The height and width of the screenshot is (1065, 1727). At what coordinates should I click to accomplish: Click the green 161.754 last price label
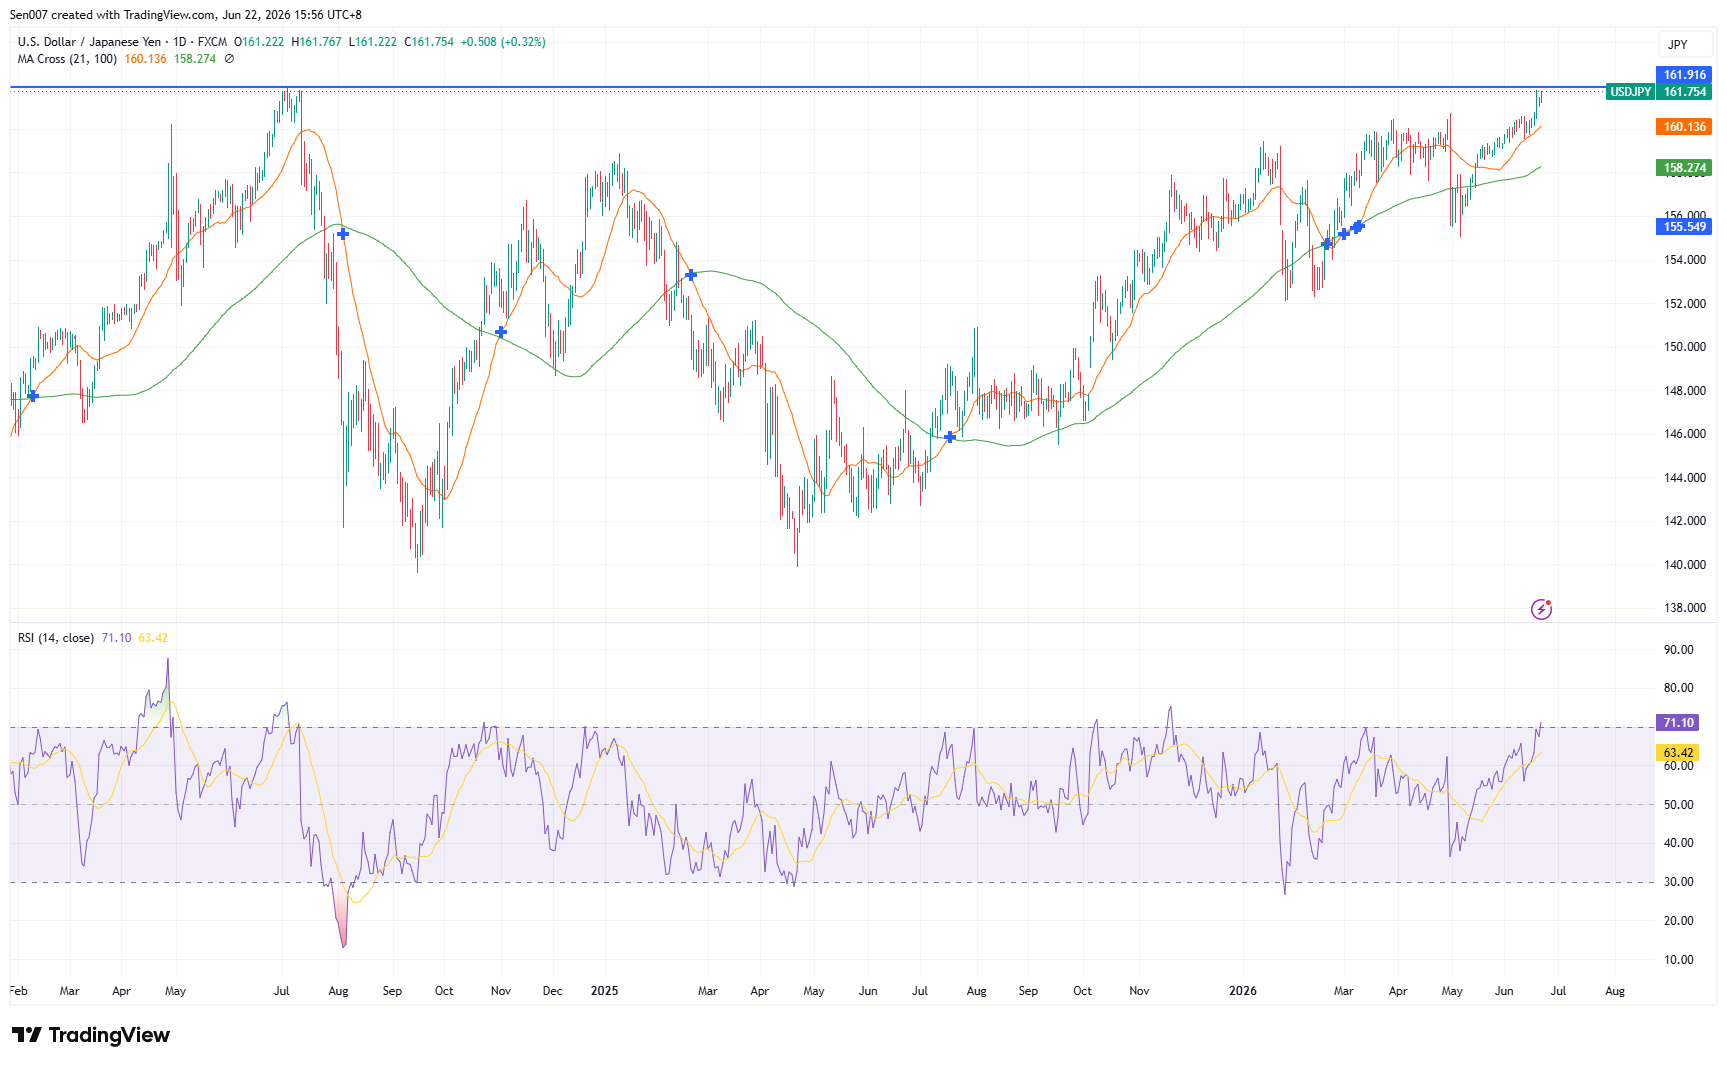tap(1685, 92)
